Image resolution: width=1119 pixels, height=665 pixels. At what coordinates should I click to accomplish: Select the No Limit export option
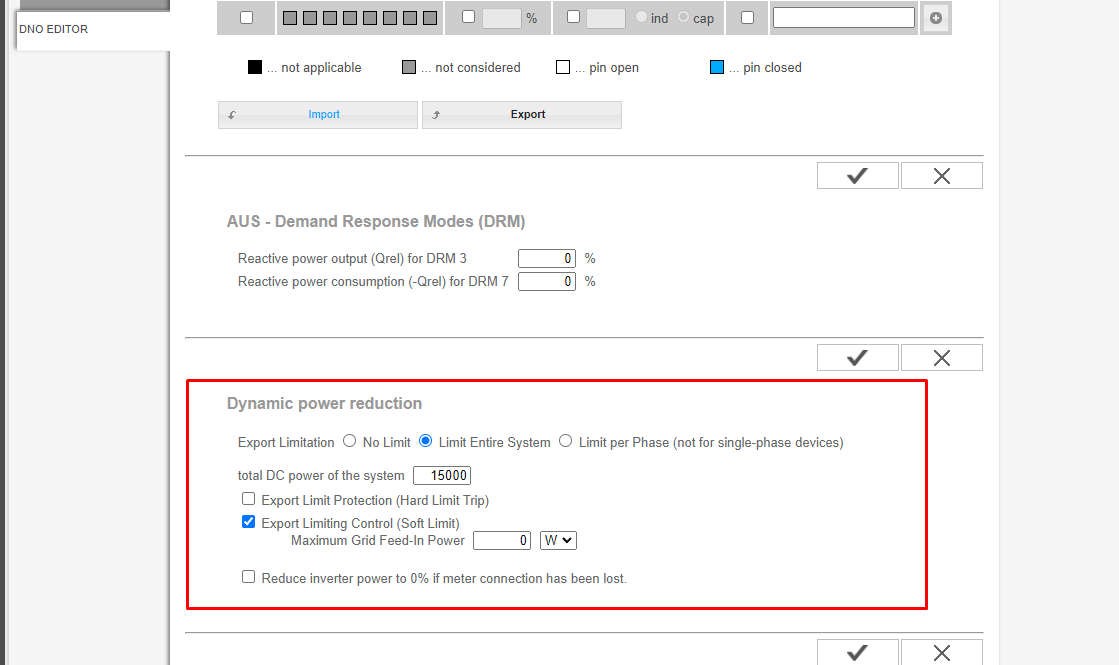pos(349,441)
